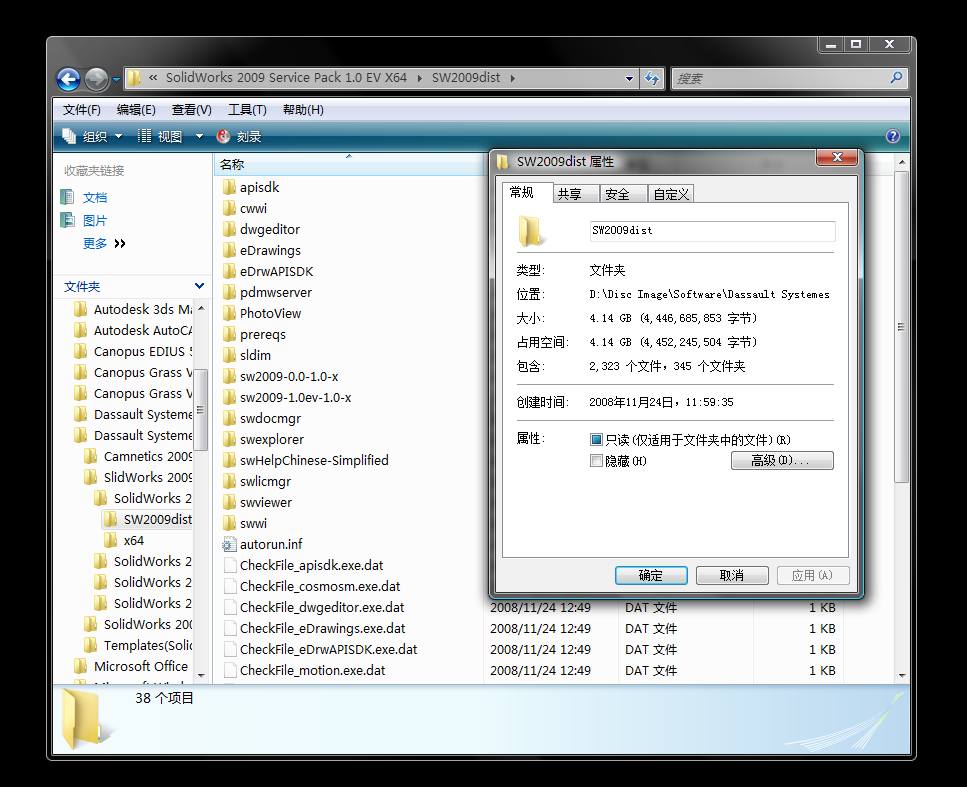
Task: Click the SW2009dist folder name field
Action: pyautogui.click(x=712, y=231)
